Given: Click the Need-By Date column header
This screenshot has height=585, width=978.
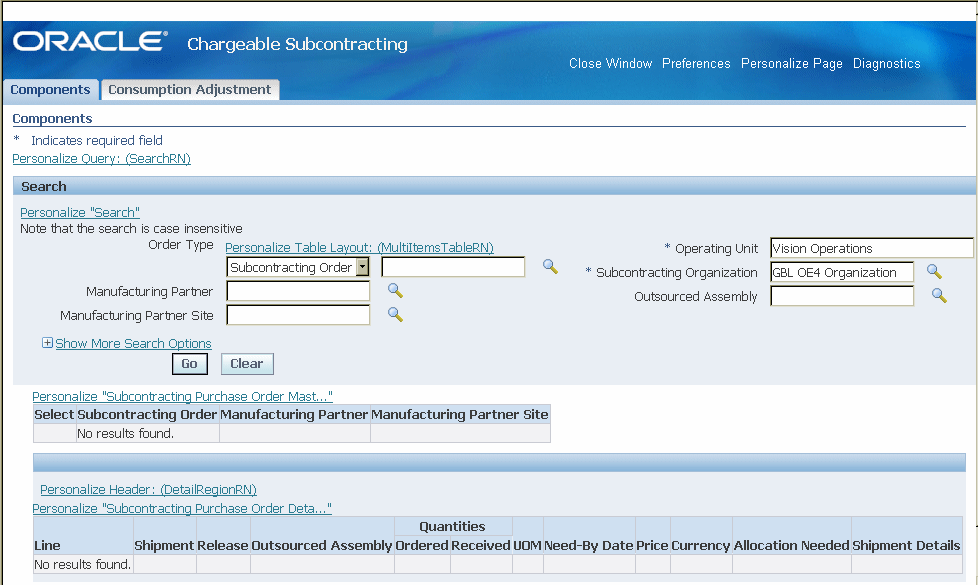Looking at the screenshot, I should click(589, 545).
